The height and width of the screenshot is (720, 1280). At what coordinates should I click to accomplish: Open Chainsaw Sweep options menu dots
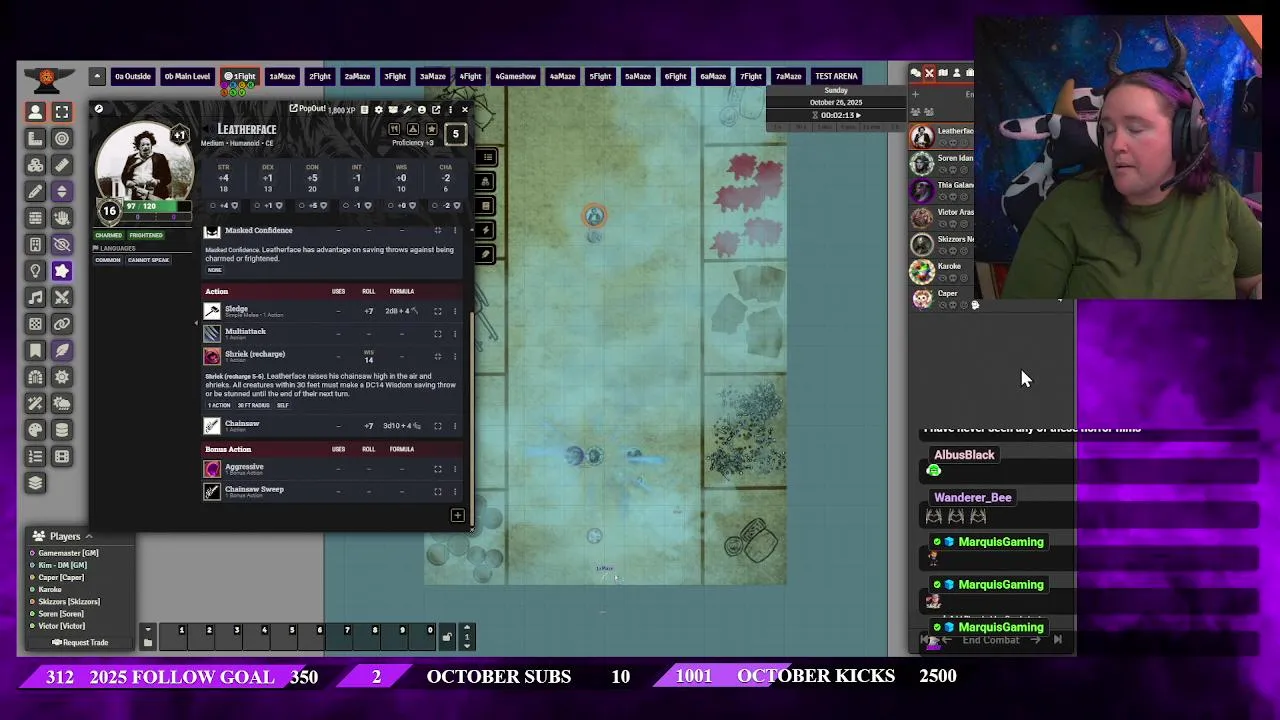coord(455,491)
